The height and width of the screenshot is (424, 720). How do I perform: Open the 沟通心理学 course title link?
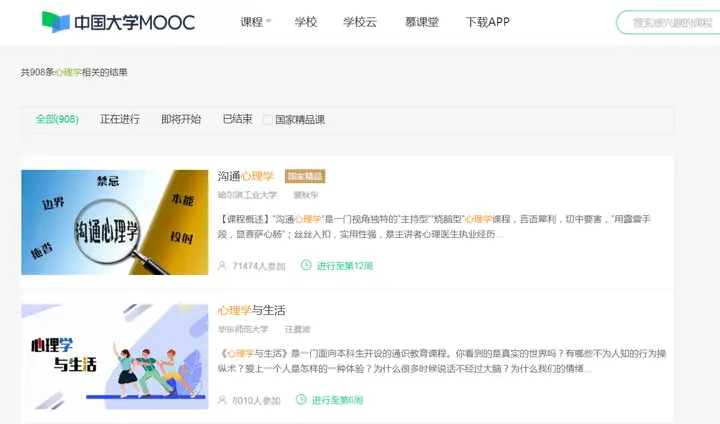point(246,176)
